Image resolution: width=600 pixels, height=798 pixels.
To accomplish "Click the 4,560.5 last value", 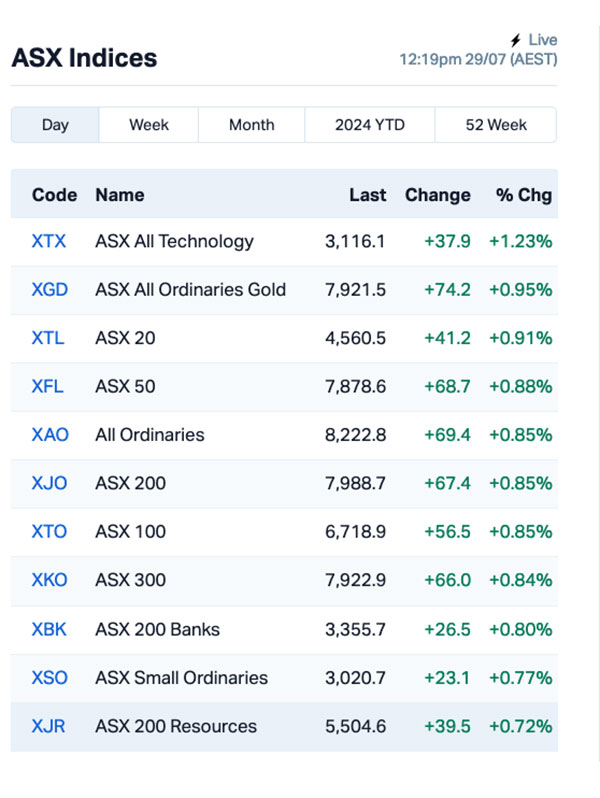I will click(356, 338).
